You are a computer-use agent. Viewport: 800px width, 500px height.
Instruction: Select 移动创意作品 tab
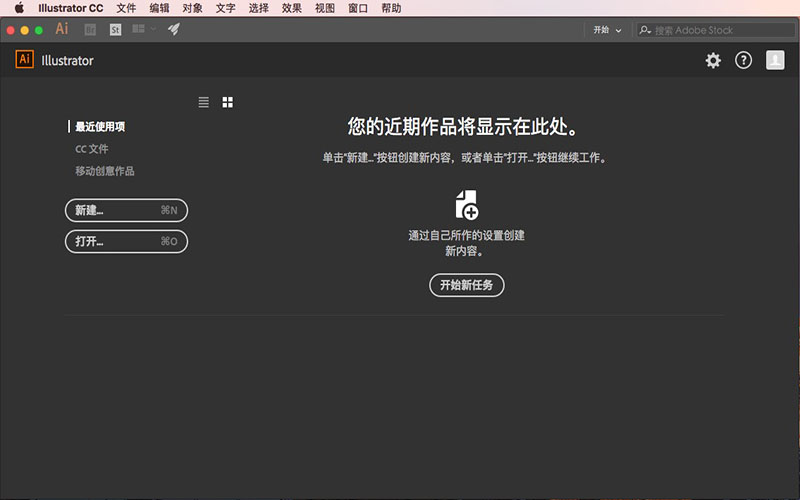pos(105,171)
